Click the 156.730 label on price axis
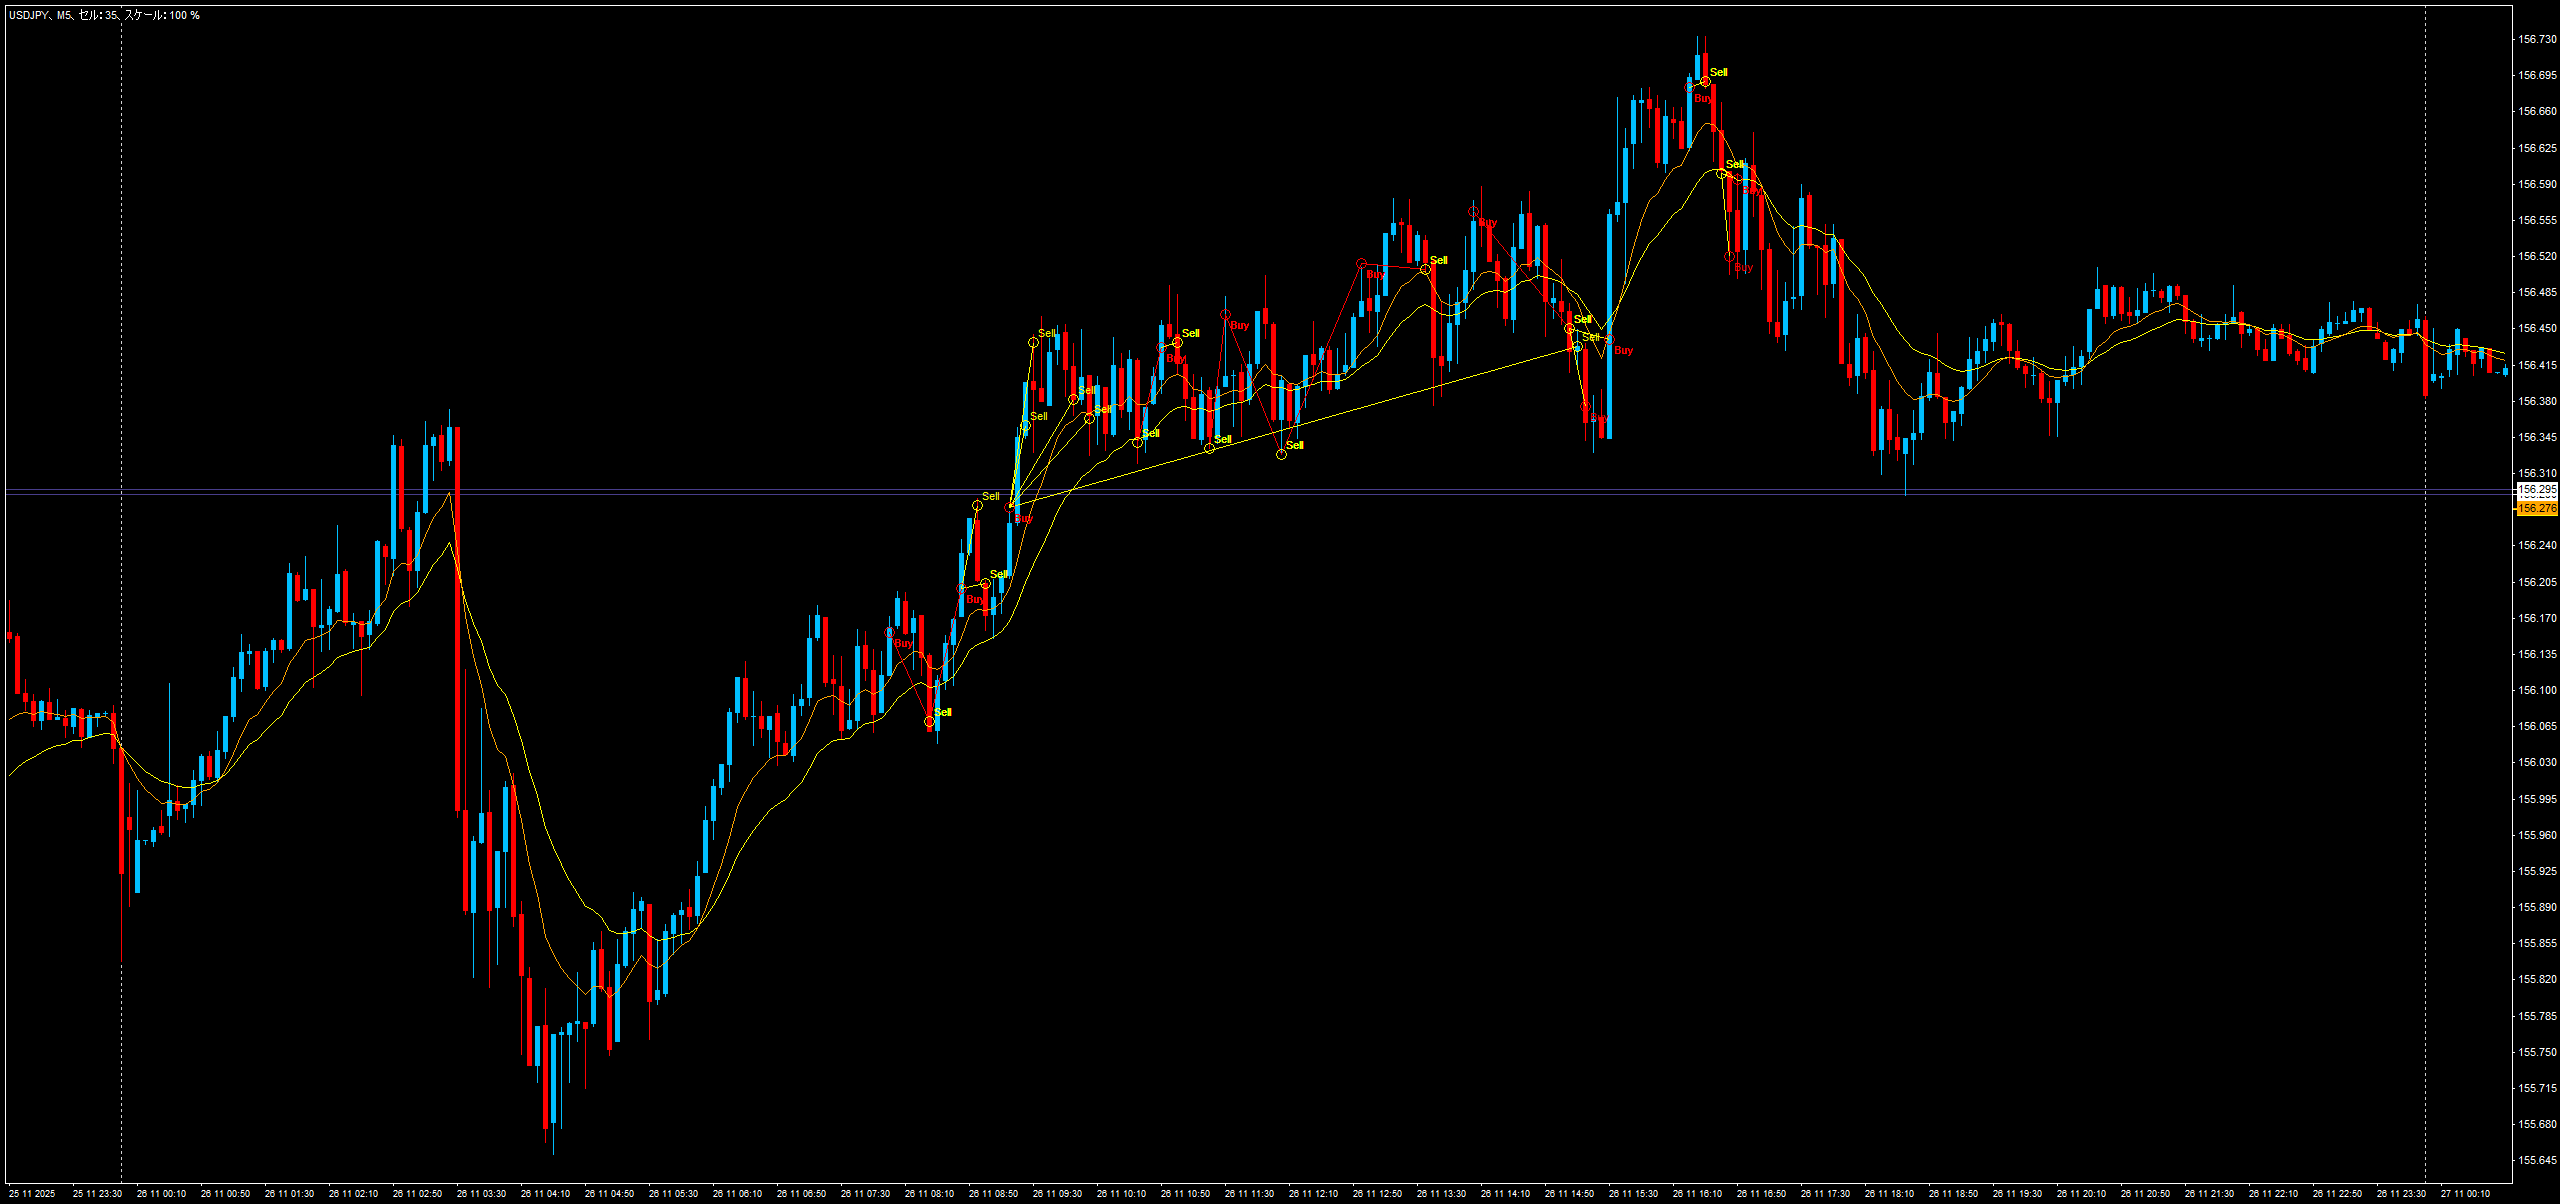 coord(2536,39)
